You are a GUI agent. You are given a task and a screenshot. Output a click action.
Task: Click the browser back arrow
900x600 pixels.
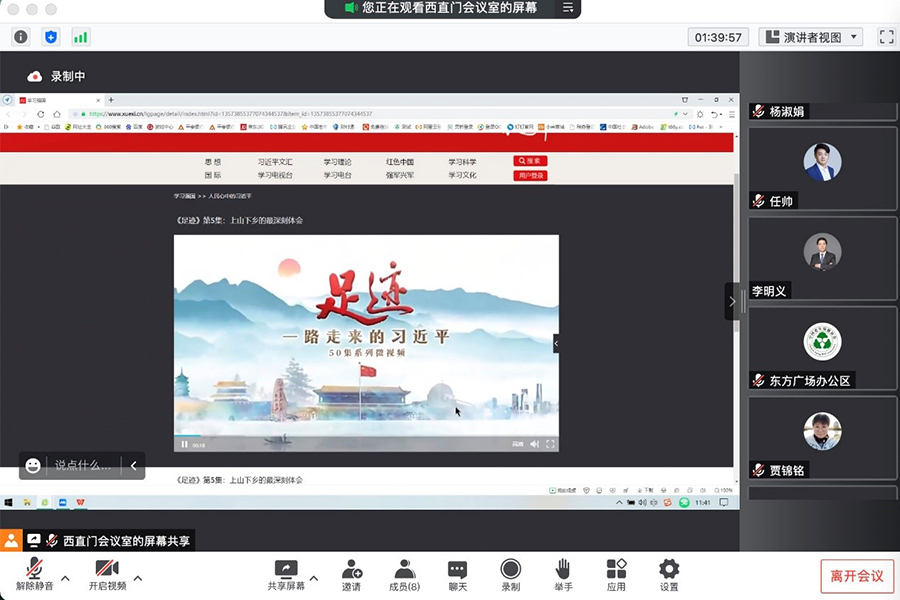pos(8,114)
